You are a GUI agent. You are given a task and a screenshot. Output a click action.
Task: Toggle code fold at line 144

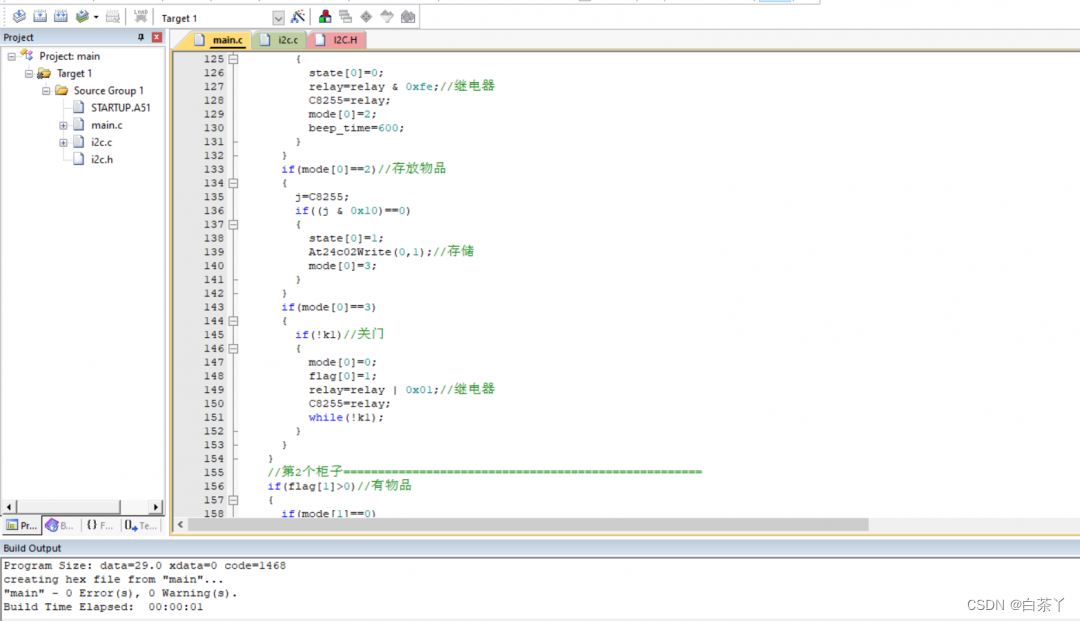coord(233,321)
